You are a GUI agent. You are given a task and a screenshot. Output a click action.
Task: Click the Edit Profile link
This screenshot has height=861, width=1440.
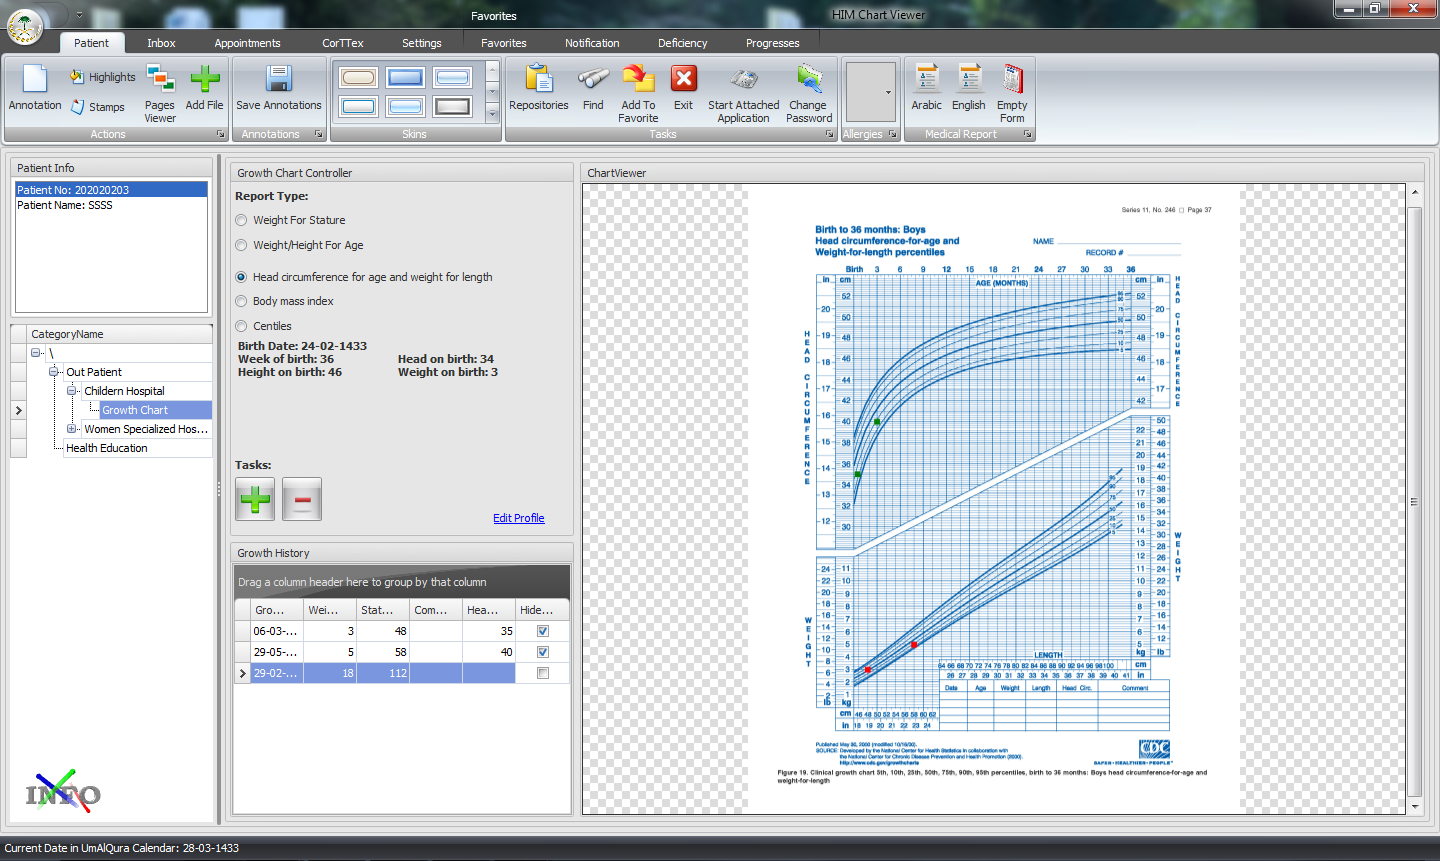pos(518,518)
